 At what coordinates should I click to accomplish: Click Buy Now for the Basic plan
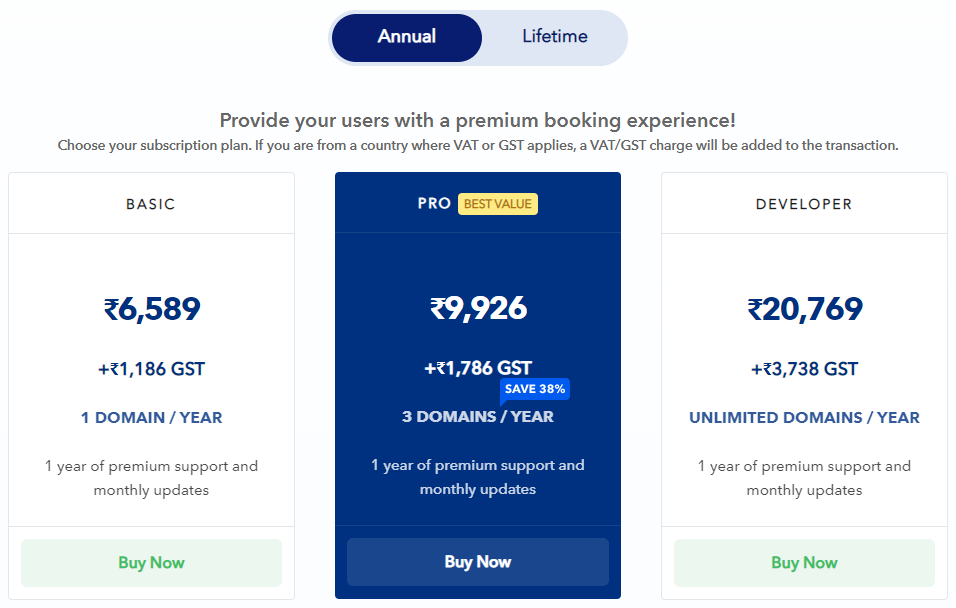point(151,562)
